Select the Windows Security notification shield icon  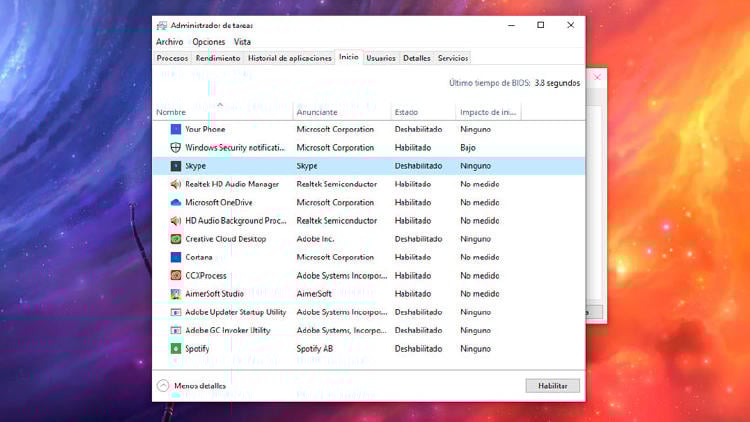176,147
